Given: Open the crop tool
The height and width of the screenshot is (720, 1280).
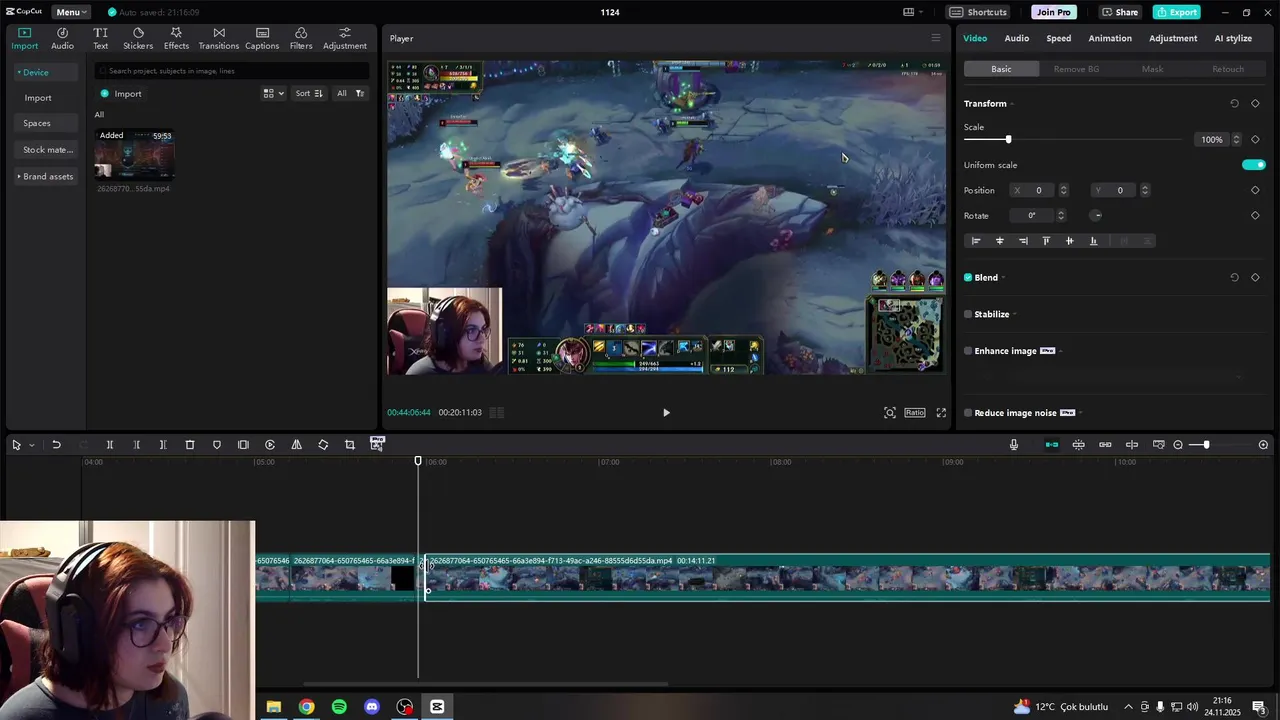Looking at the screenshot, I should pos(350,445).
